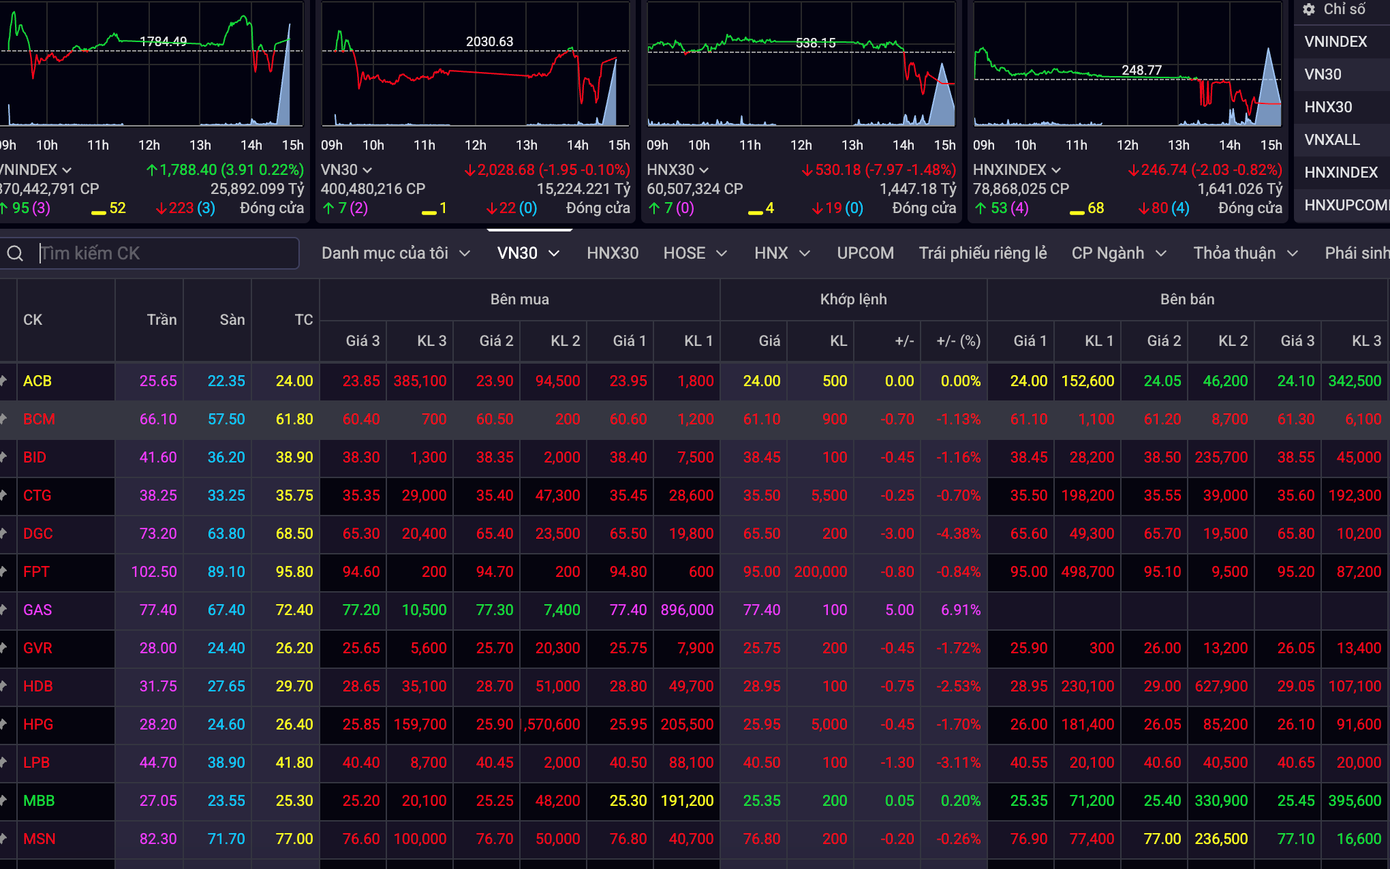Open the HOSE exchange dropdown

coord(694,253)
